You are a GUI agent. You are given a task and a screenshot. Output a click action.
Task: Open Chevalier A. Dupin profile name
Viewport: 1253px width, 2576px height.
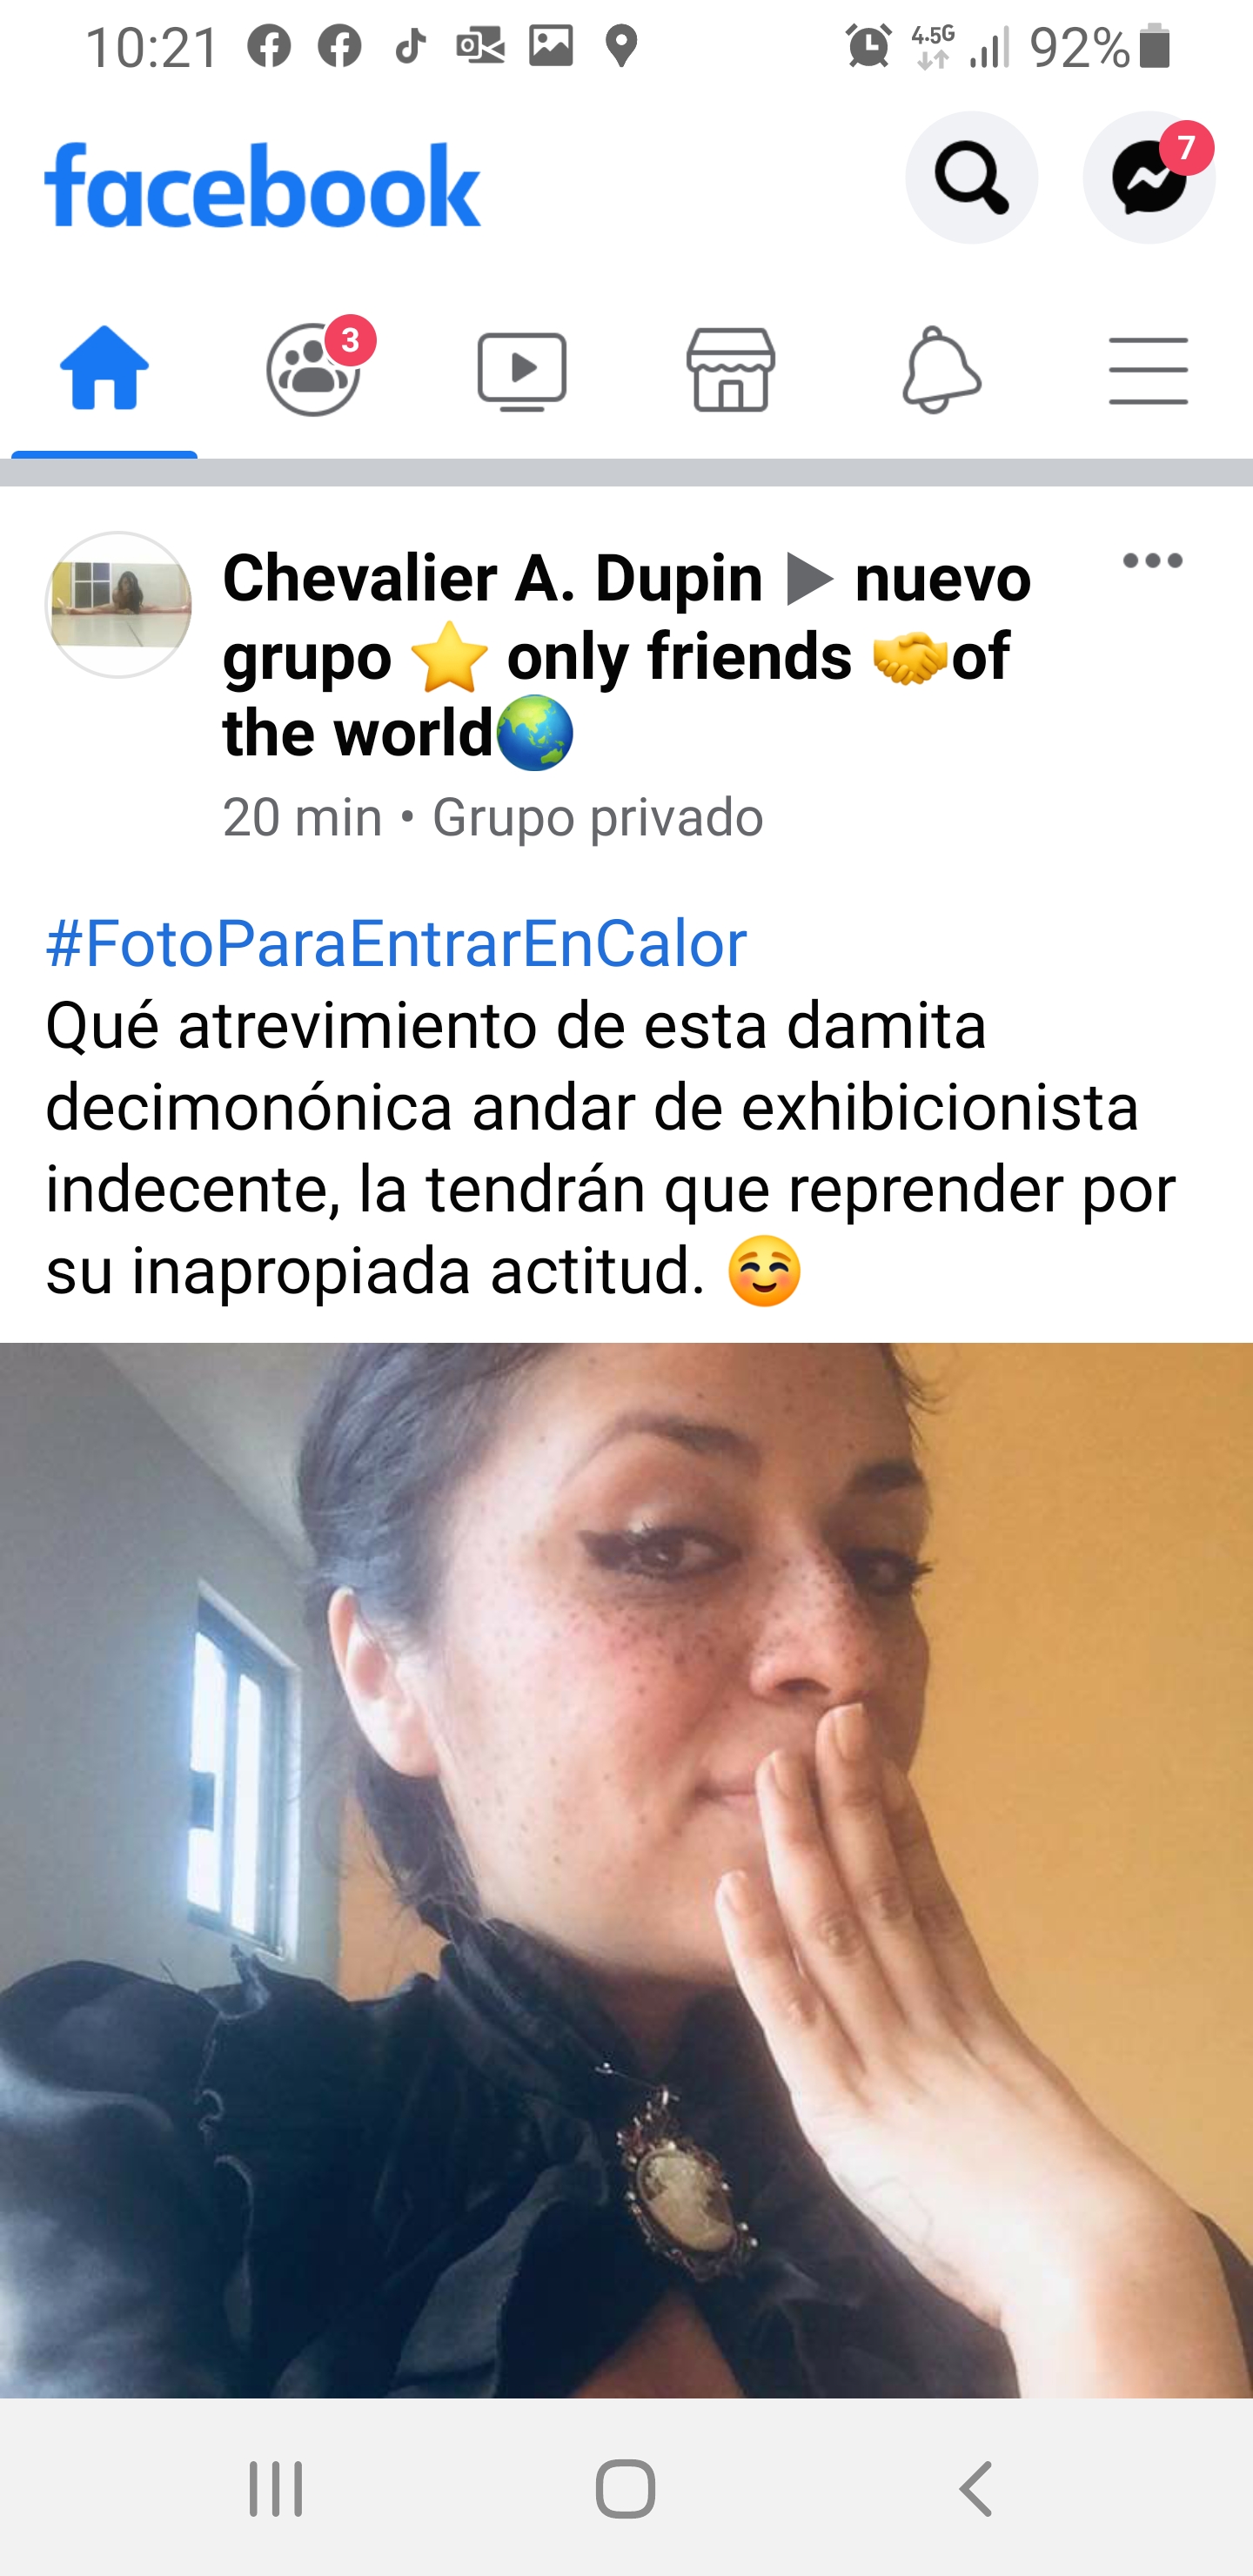pyautogui.click(x=493, y=578)
